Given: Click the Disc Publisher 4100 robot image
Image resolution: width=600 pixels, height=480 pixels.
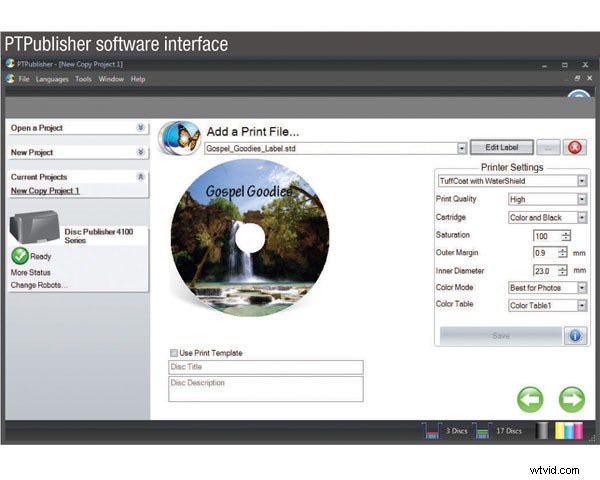Looking at the screenshot, I should pyautogui.click(x=34, y=228).
